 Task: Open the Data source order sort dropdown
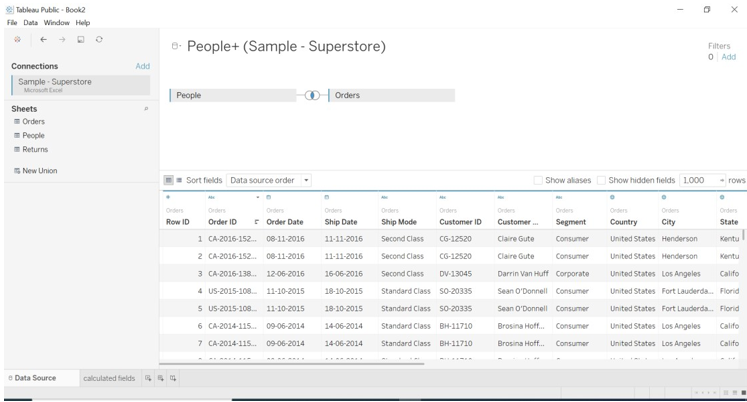pyautogui.click(x=269, y=180)
